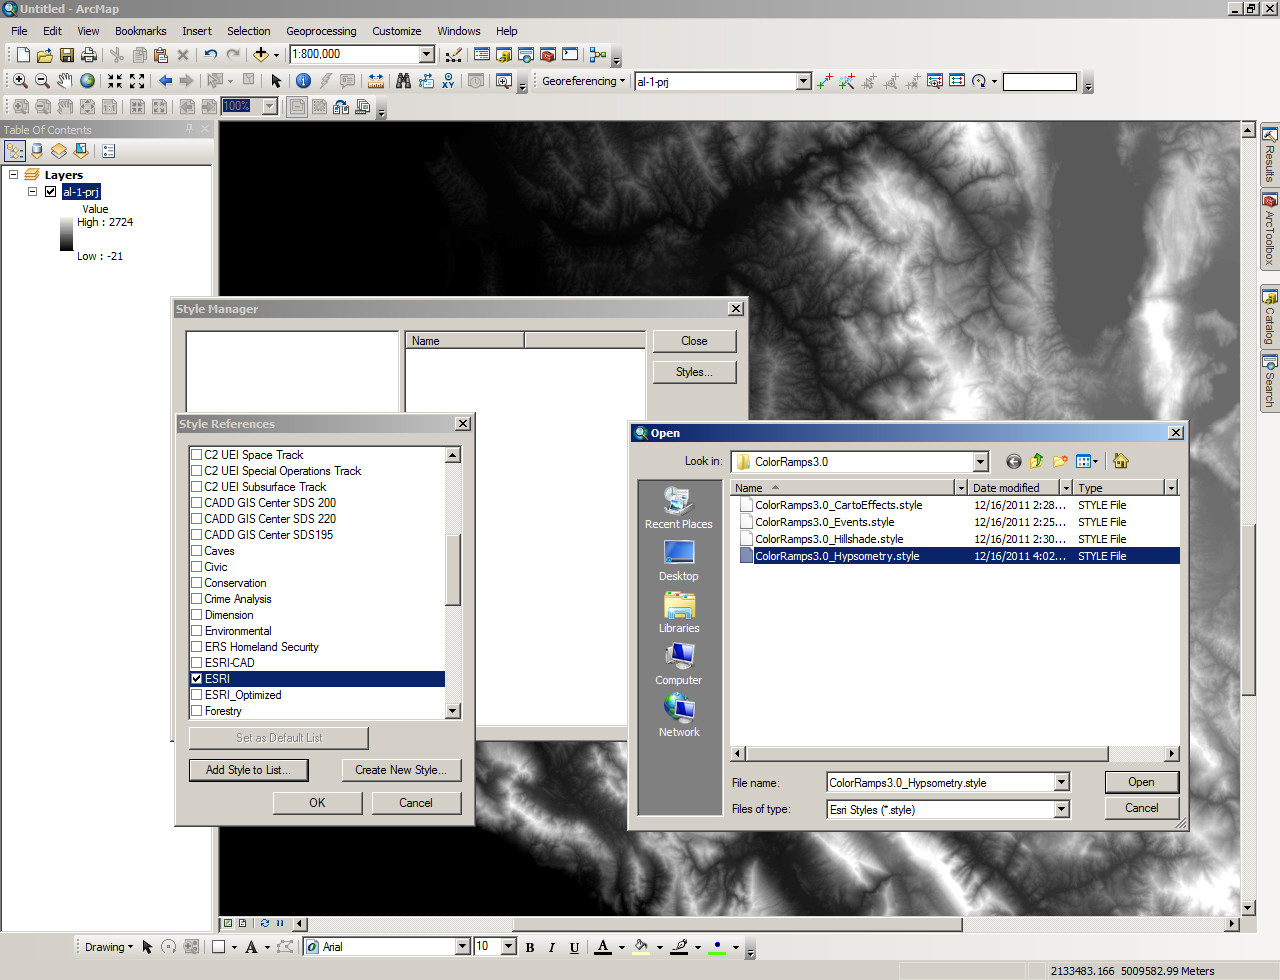1280x980 pixels.
Task: Open the map scale 1:800,000 dropdown
Action: pos(427,55)
